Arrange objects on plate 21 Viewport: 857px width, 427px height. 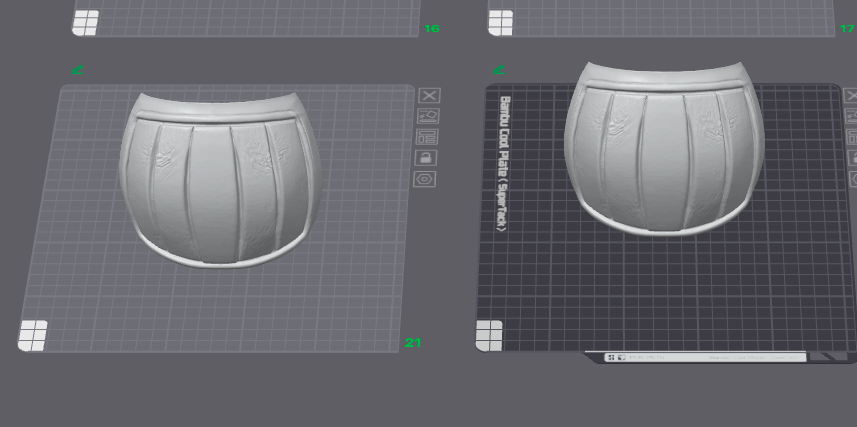pos(427,137)
